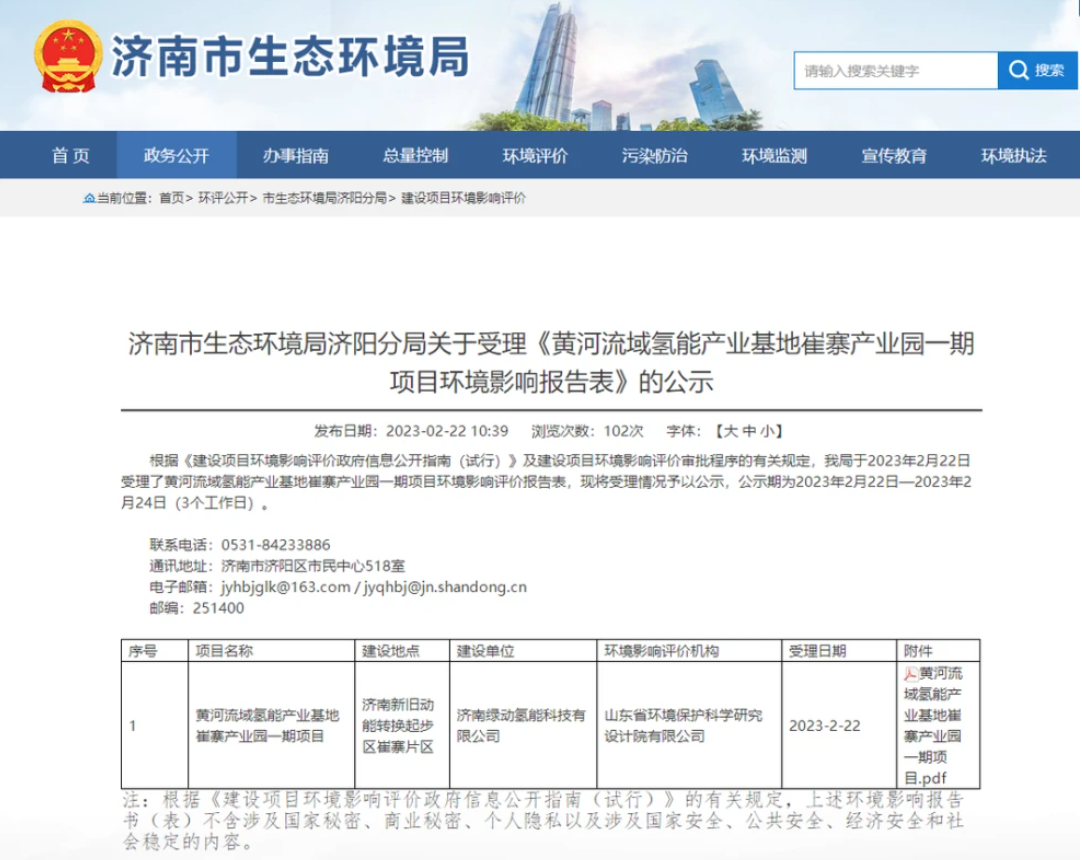This screenshot has height=860, width=1082.
Task: Set font size to 小
Action: point(767,431)
